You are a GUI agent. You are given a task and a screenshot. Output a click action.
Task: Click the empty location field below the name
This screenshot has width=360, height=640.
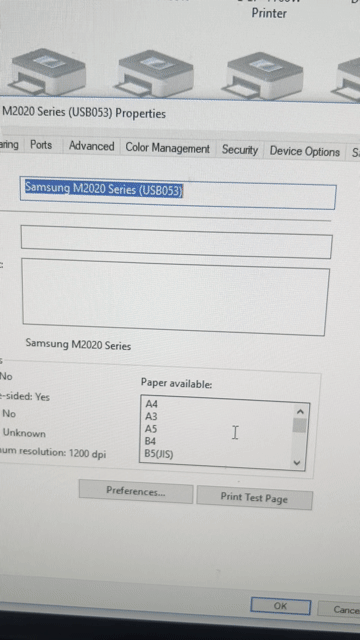click(x=176, y=242)
